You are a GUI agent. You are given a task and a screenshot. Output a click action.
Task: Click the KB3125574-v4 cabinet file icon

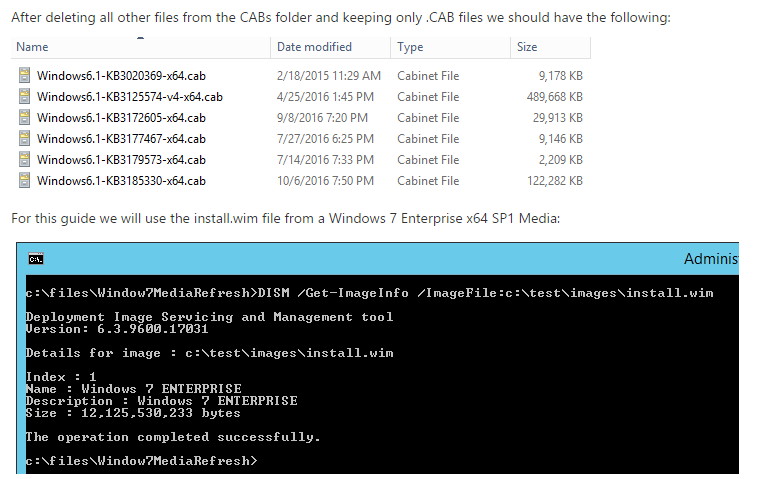[24, 97]
